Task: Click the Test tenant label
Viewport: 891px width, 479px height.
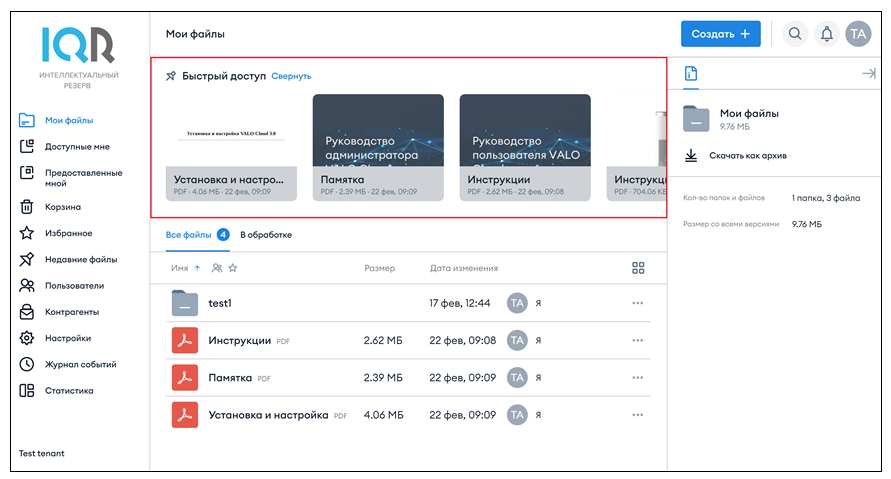Action: point(41,453)
